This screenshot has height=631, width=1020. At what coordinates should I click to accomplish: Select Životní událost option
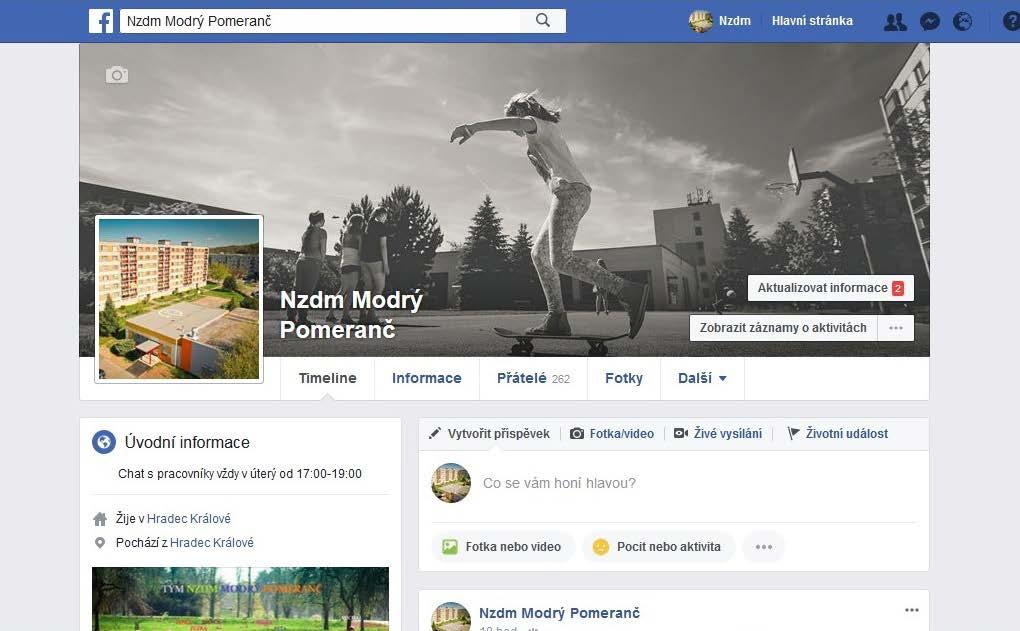(837, 433)
